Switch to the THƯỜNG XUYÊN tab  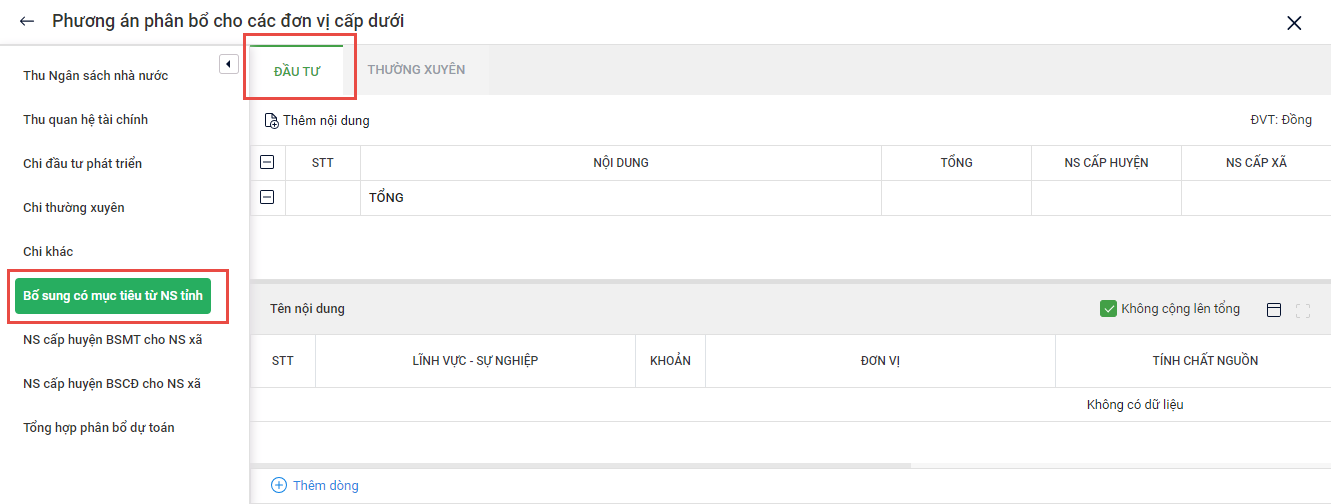point(416,70)
